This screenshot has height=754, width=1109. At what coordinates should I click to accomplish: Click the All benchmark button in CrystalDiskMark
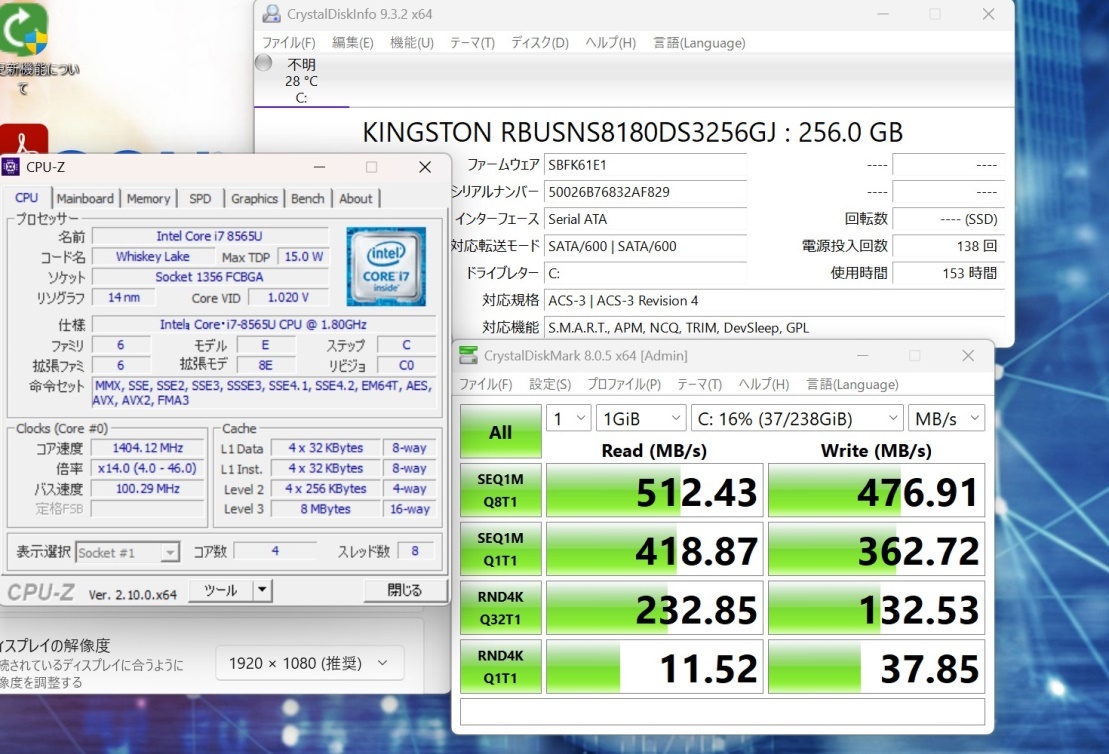click(x=501, y=431)
